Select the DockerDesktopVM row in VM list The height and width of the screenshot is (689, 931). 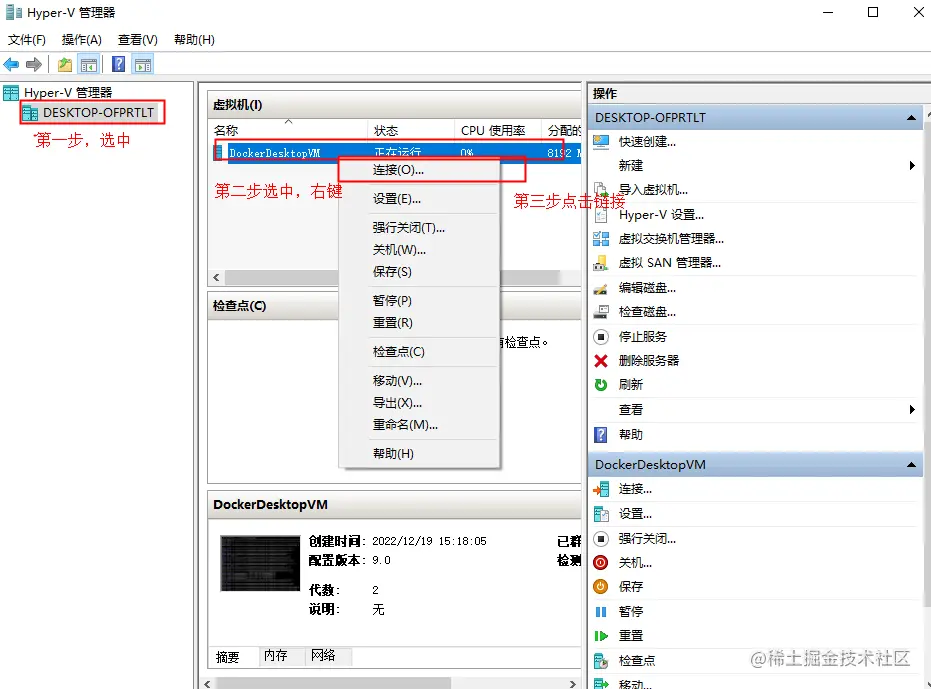(396, 153)
